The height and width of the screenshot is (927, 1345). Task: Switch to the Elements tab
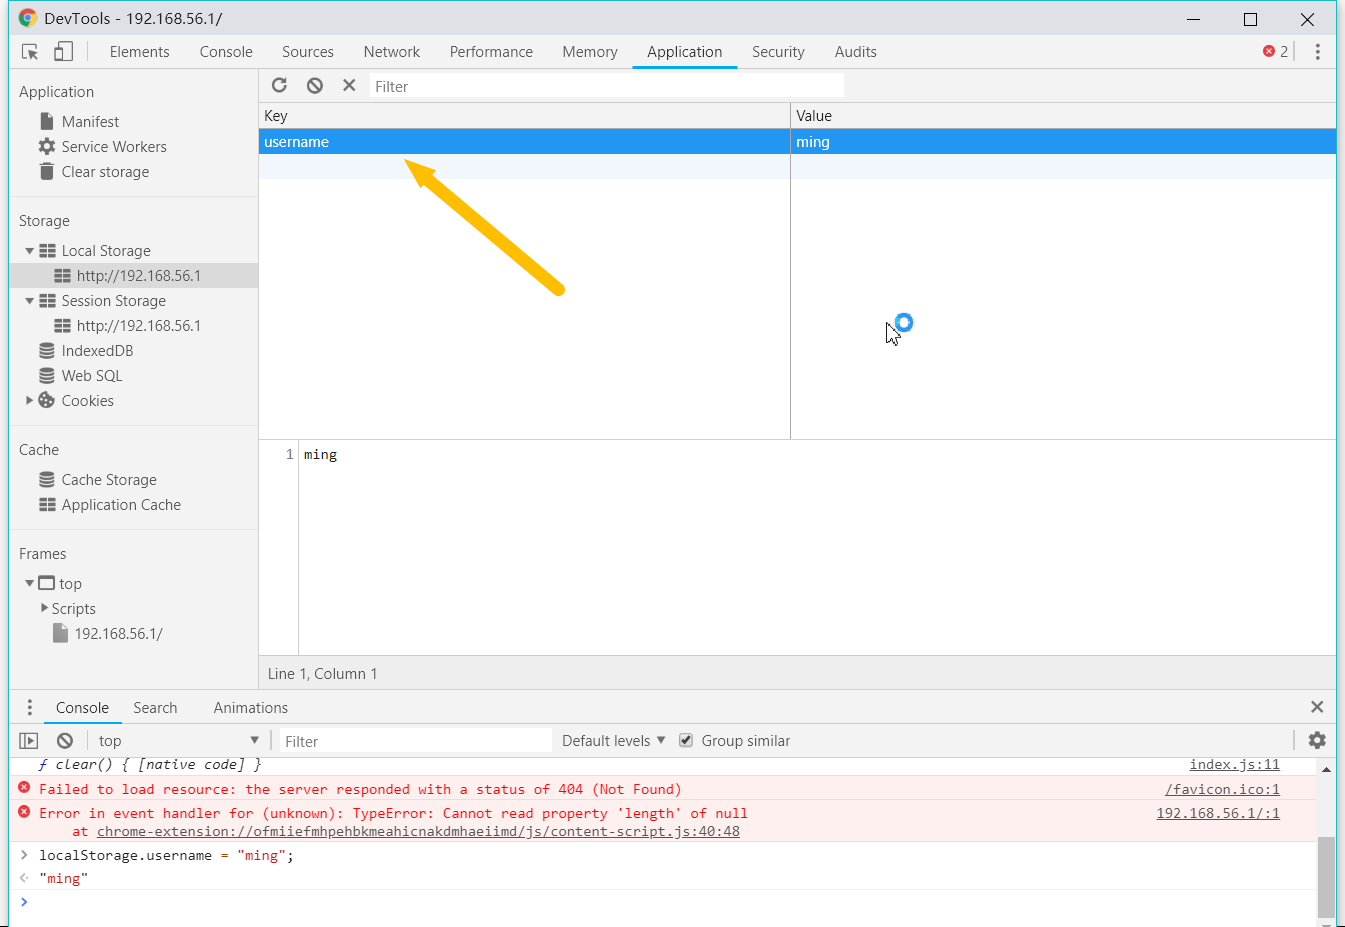pos(139,52)
